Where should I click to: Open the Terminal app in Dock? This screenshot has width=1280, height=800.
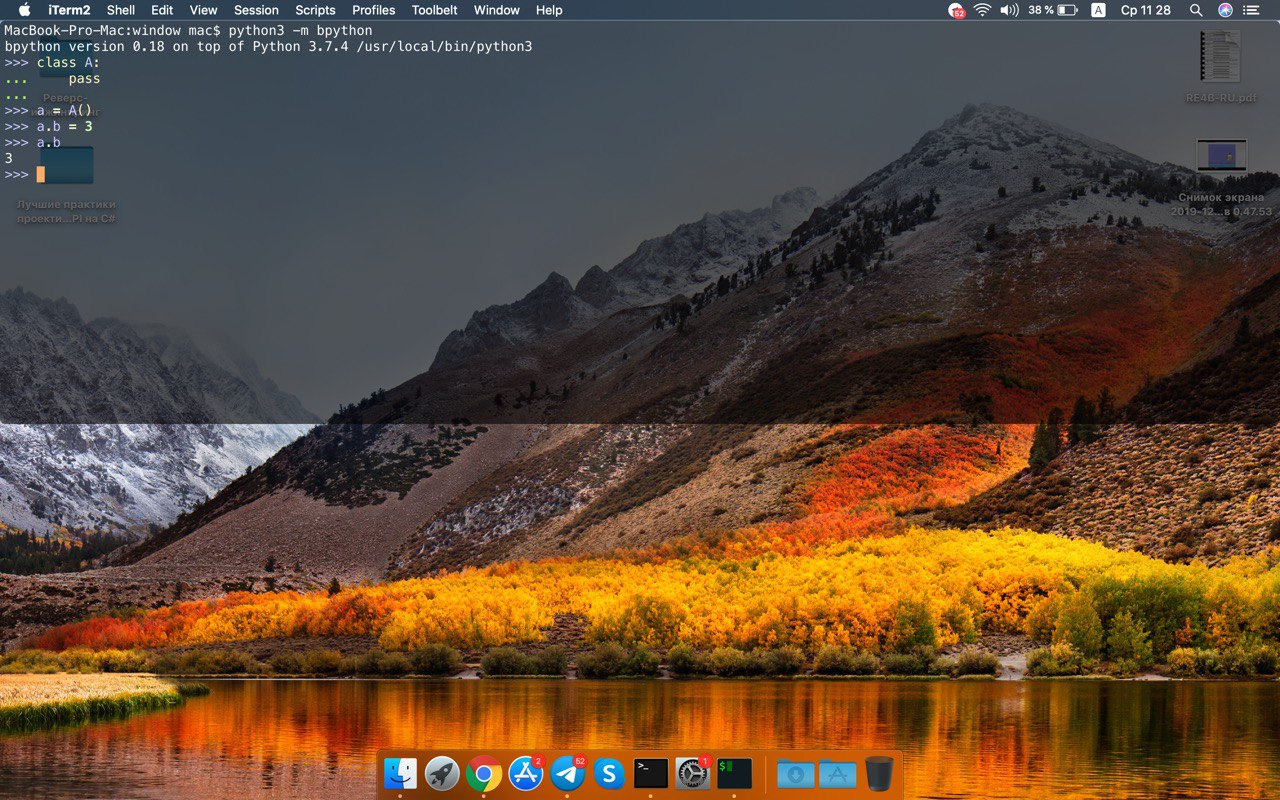click(651, 773)
